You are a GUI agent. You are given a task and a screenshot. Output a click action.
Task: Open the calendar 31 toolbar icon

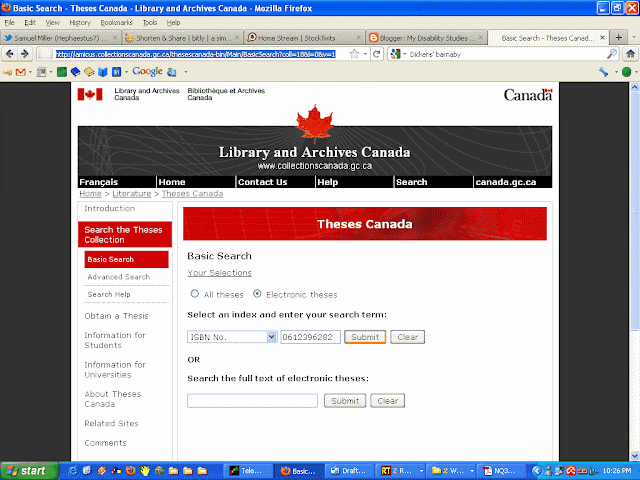click(116, 72)
